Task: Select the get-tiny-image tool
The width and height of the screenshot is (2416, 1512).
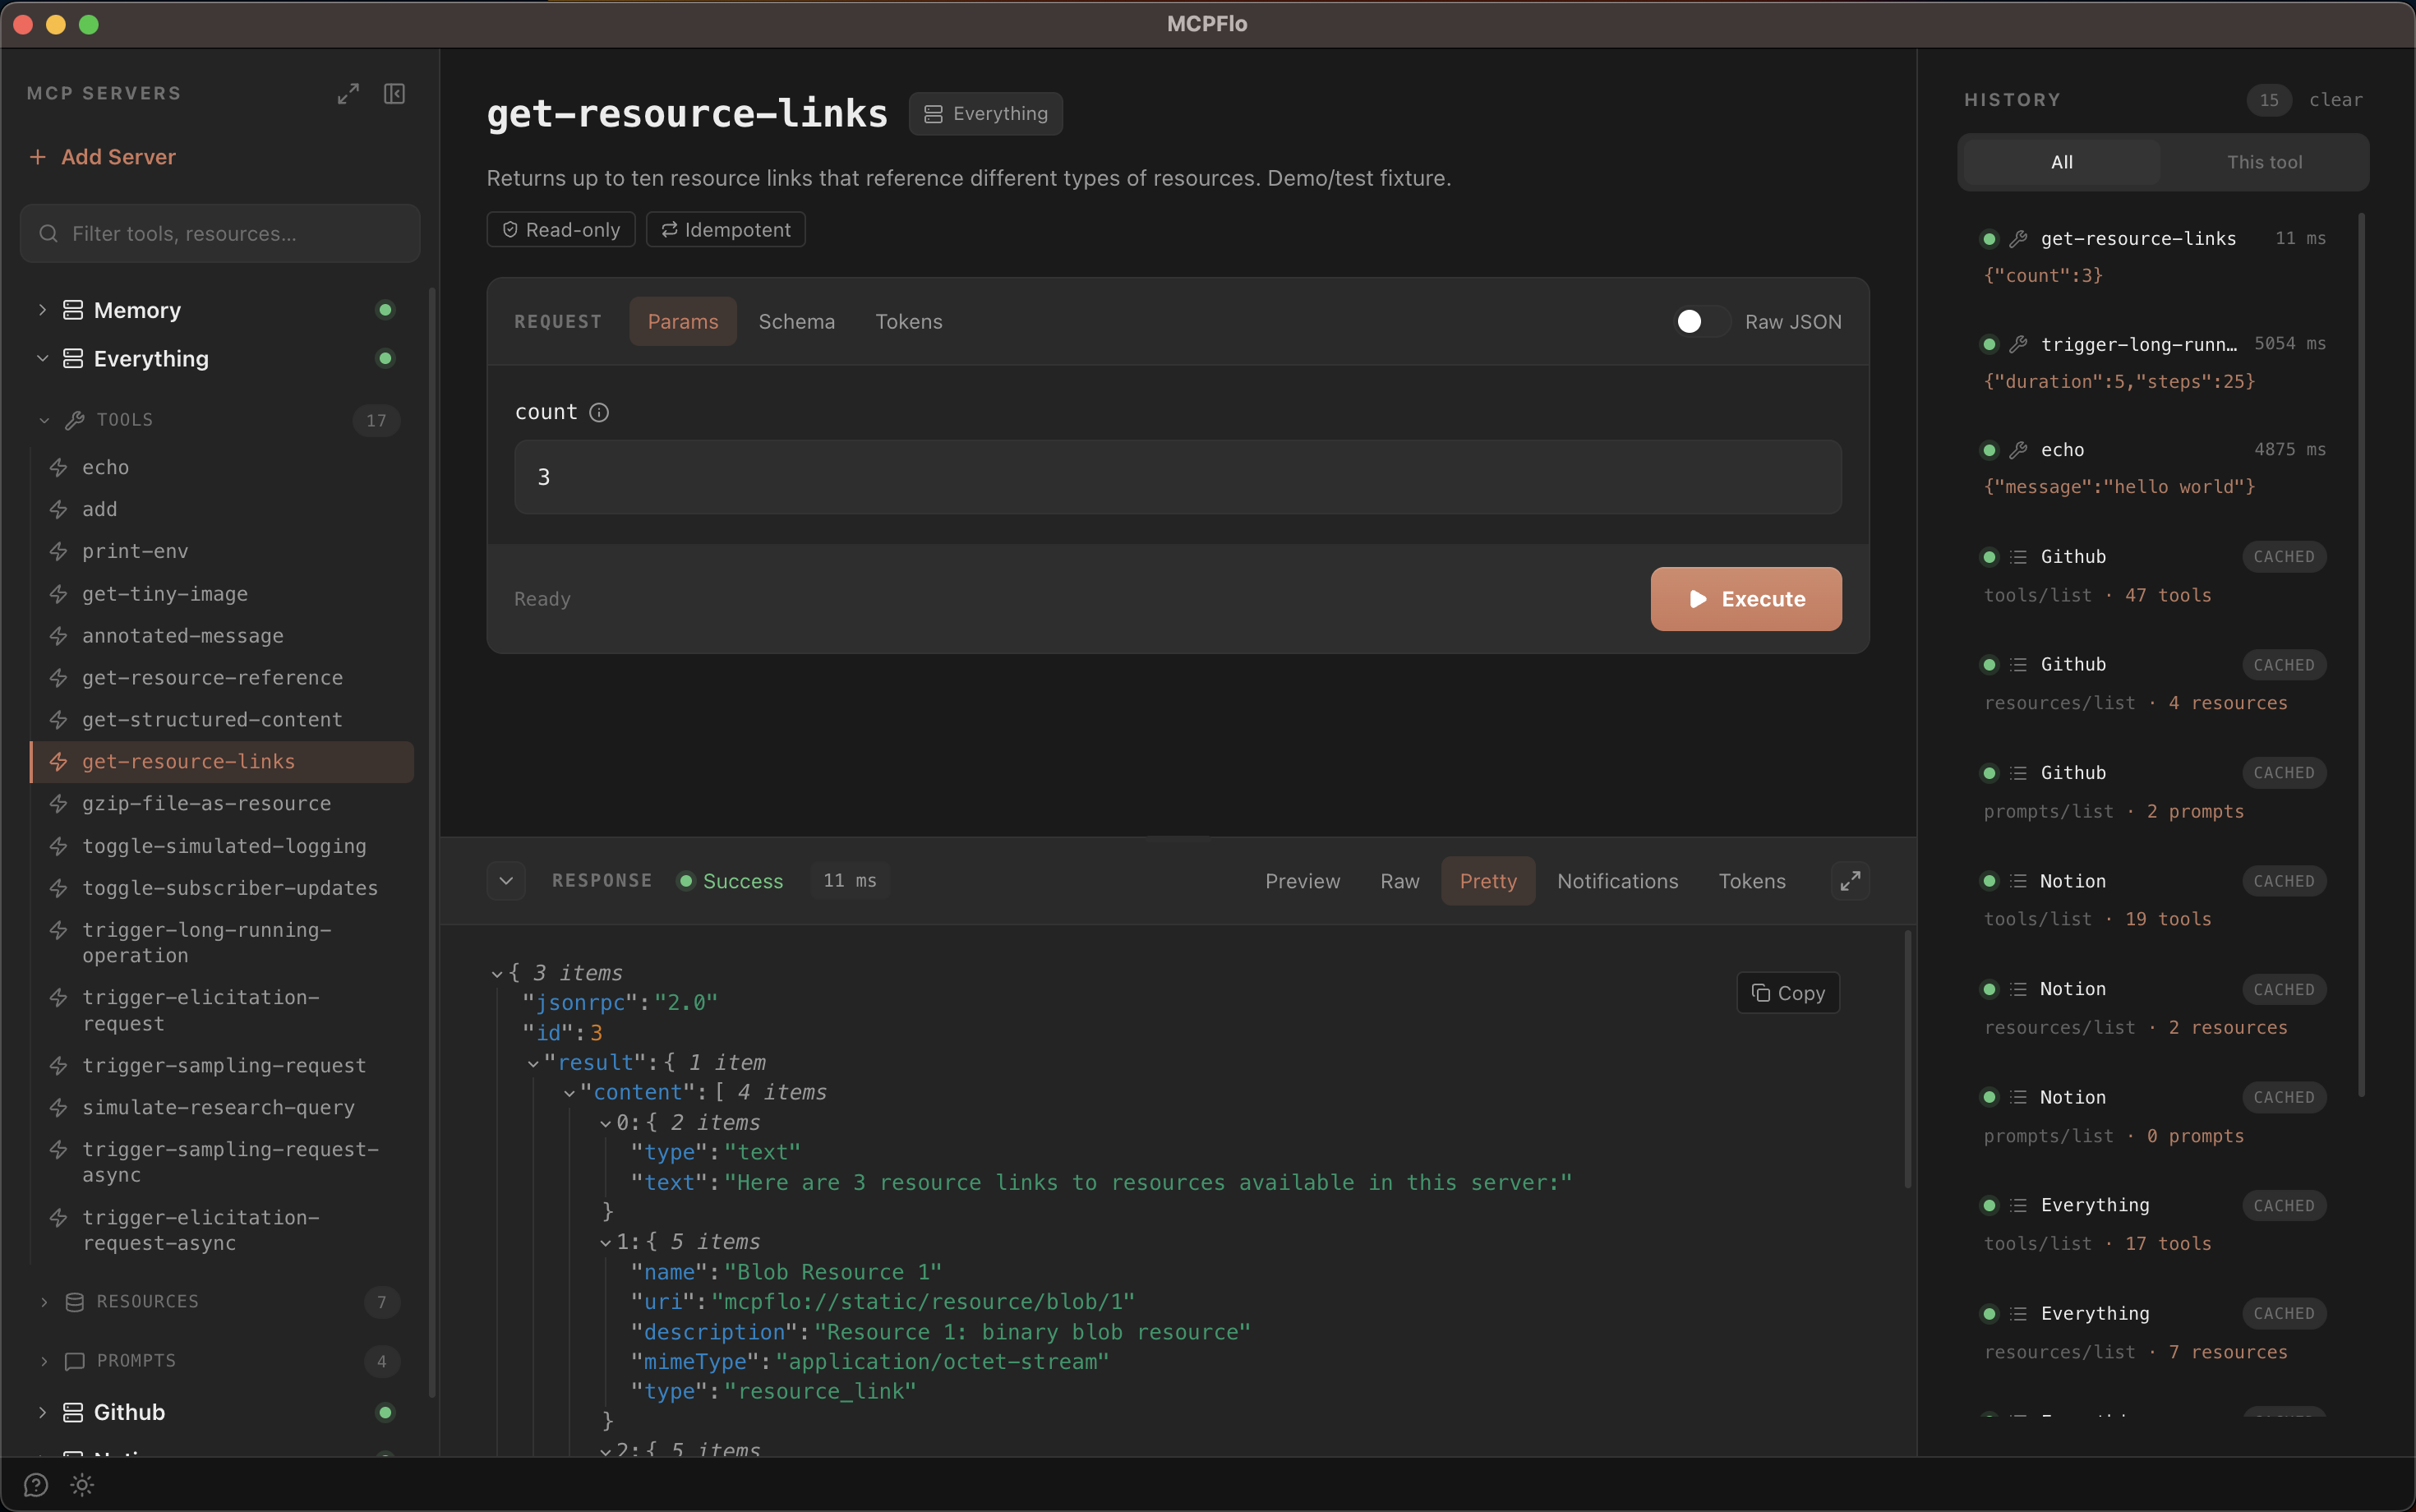Action: pos(222,594)
